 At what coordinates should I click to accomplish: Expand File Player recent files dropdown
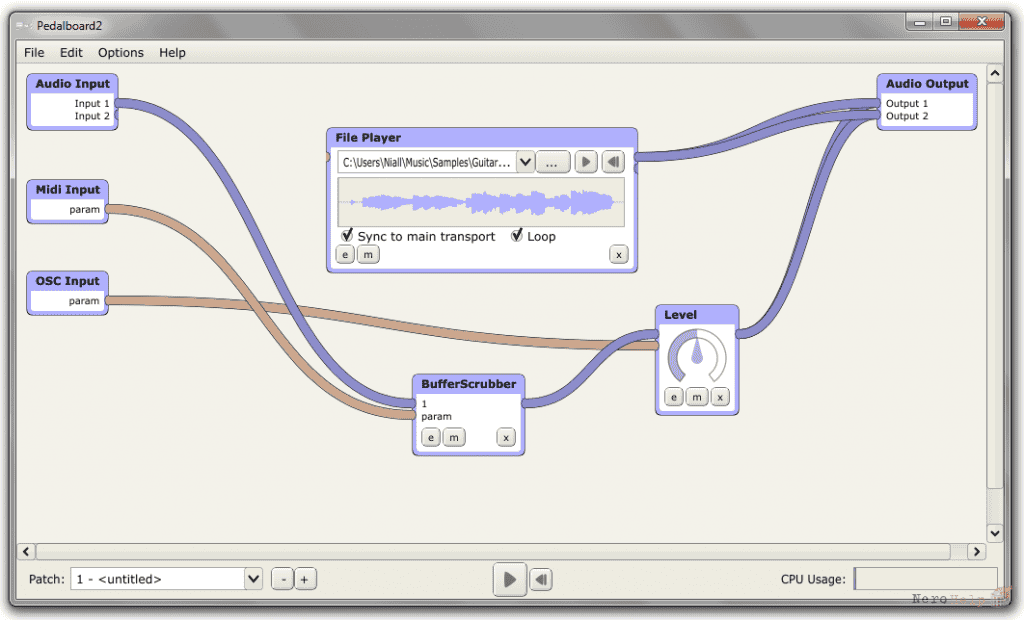coord(525,162)
